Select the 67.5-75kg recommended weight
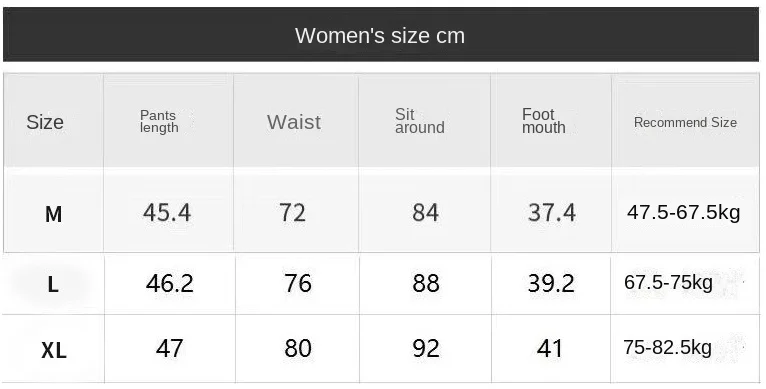Screen dimensions: 766x389 click(668, 282)
